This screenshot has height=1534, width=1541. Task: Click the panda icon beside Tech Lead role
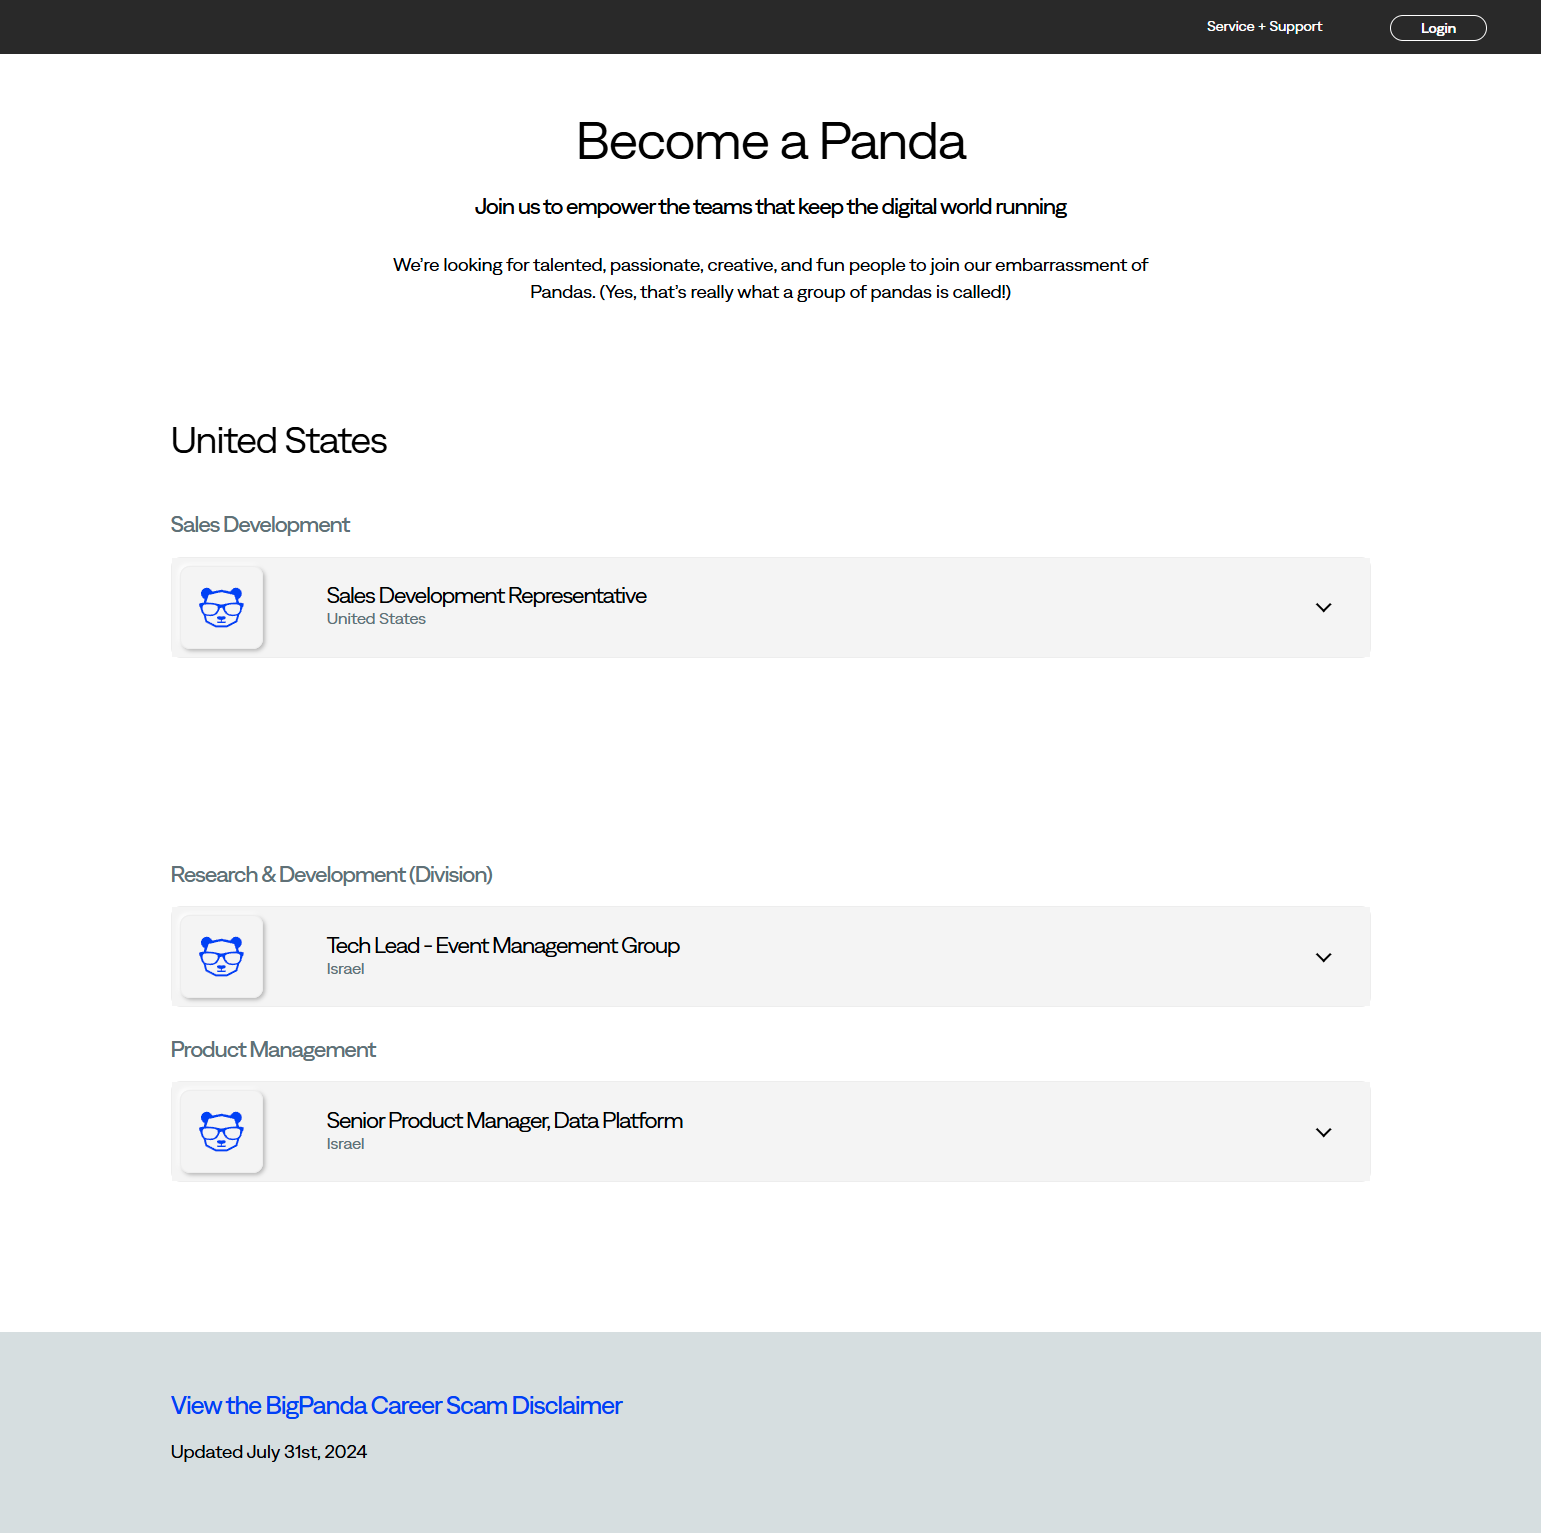tap(220, 956)
